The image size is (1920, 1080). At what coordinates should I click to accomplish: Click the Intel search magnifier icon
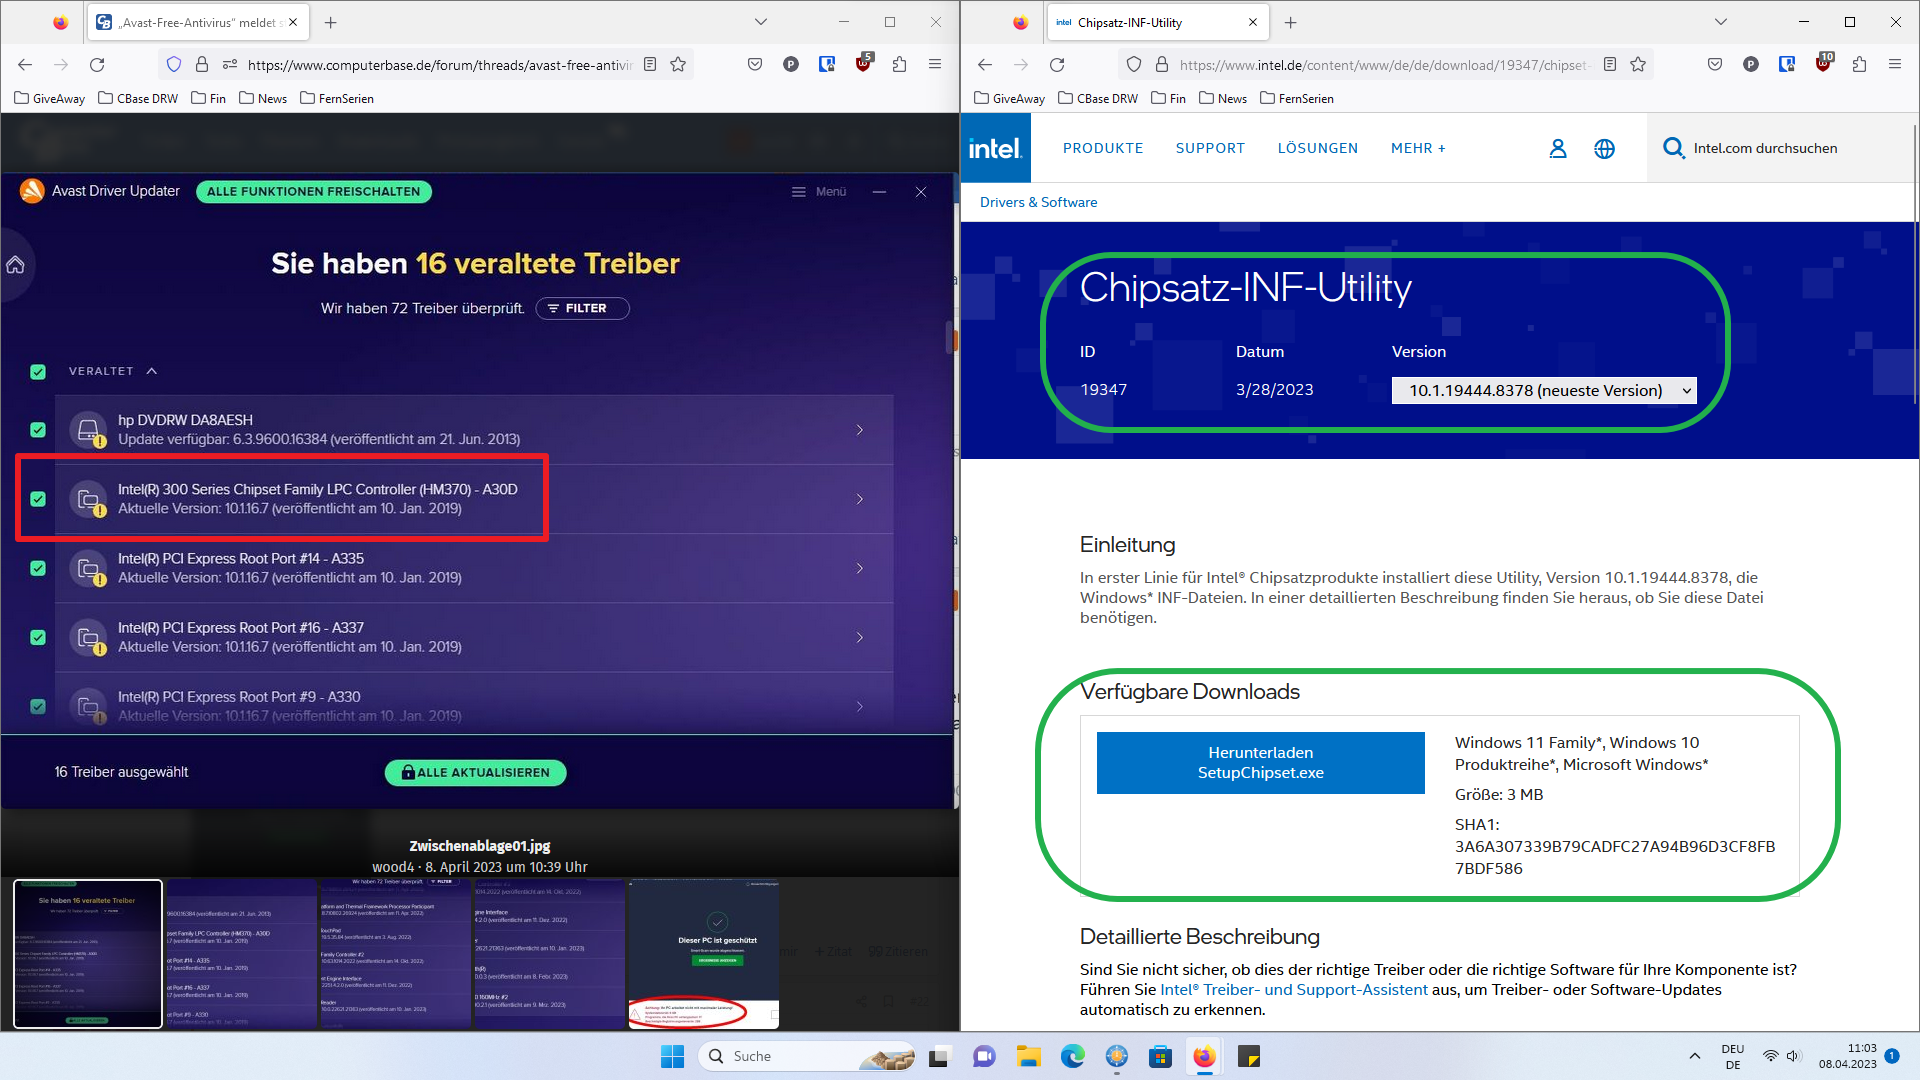coord(1673,148)
